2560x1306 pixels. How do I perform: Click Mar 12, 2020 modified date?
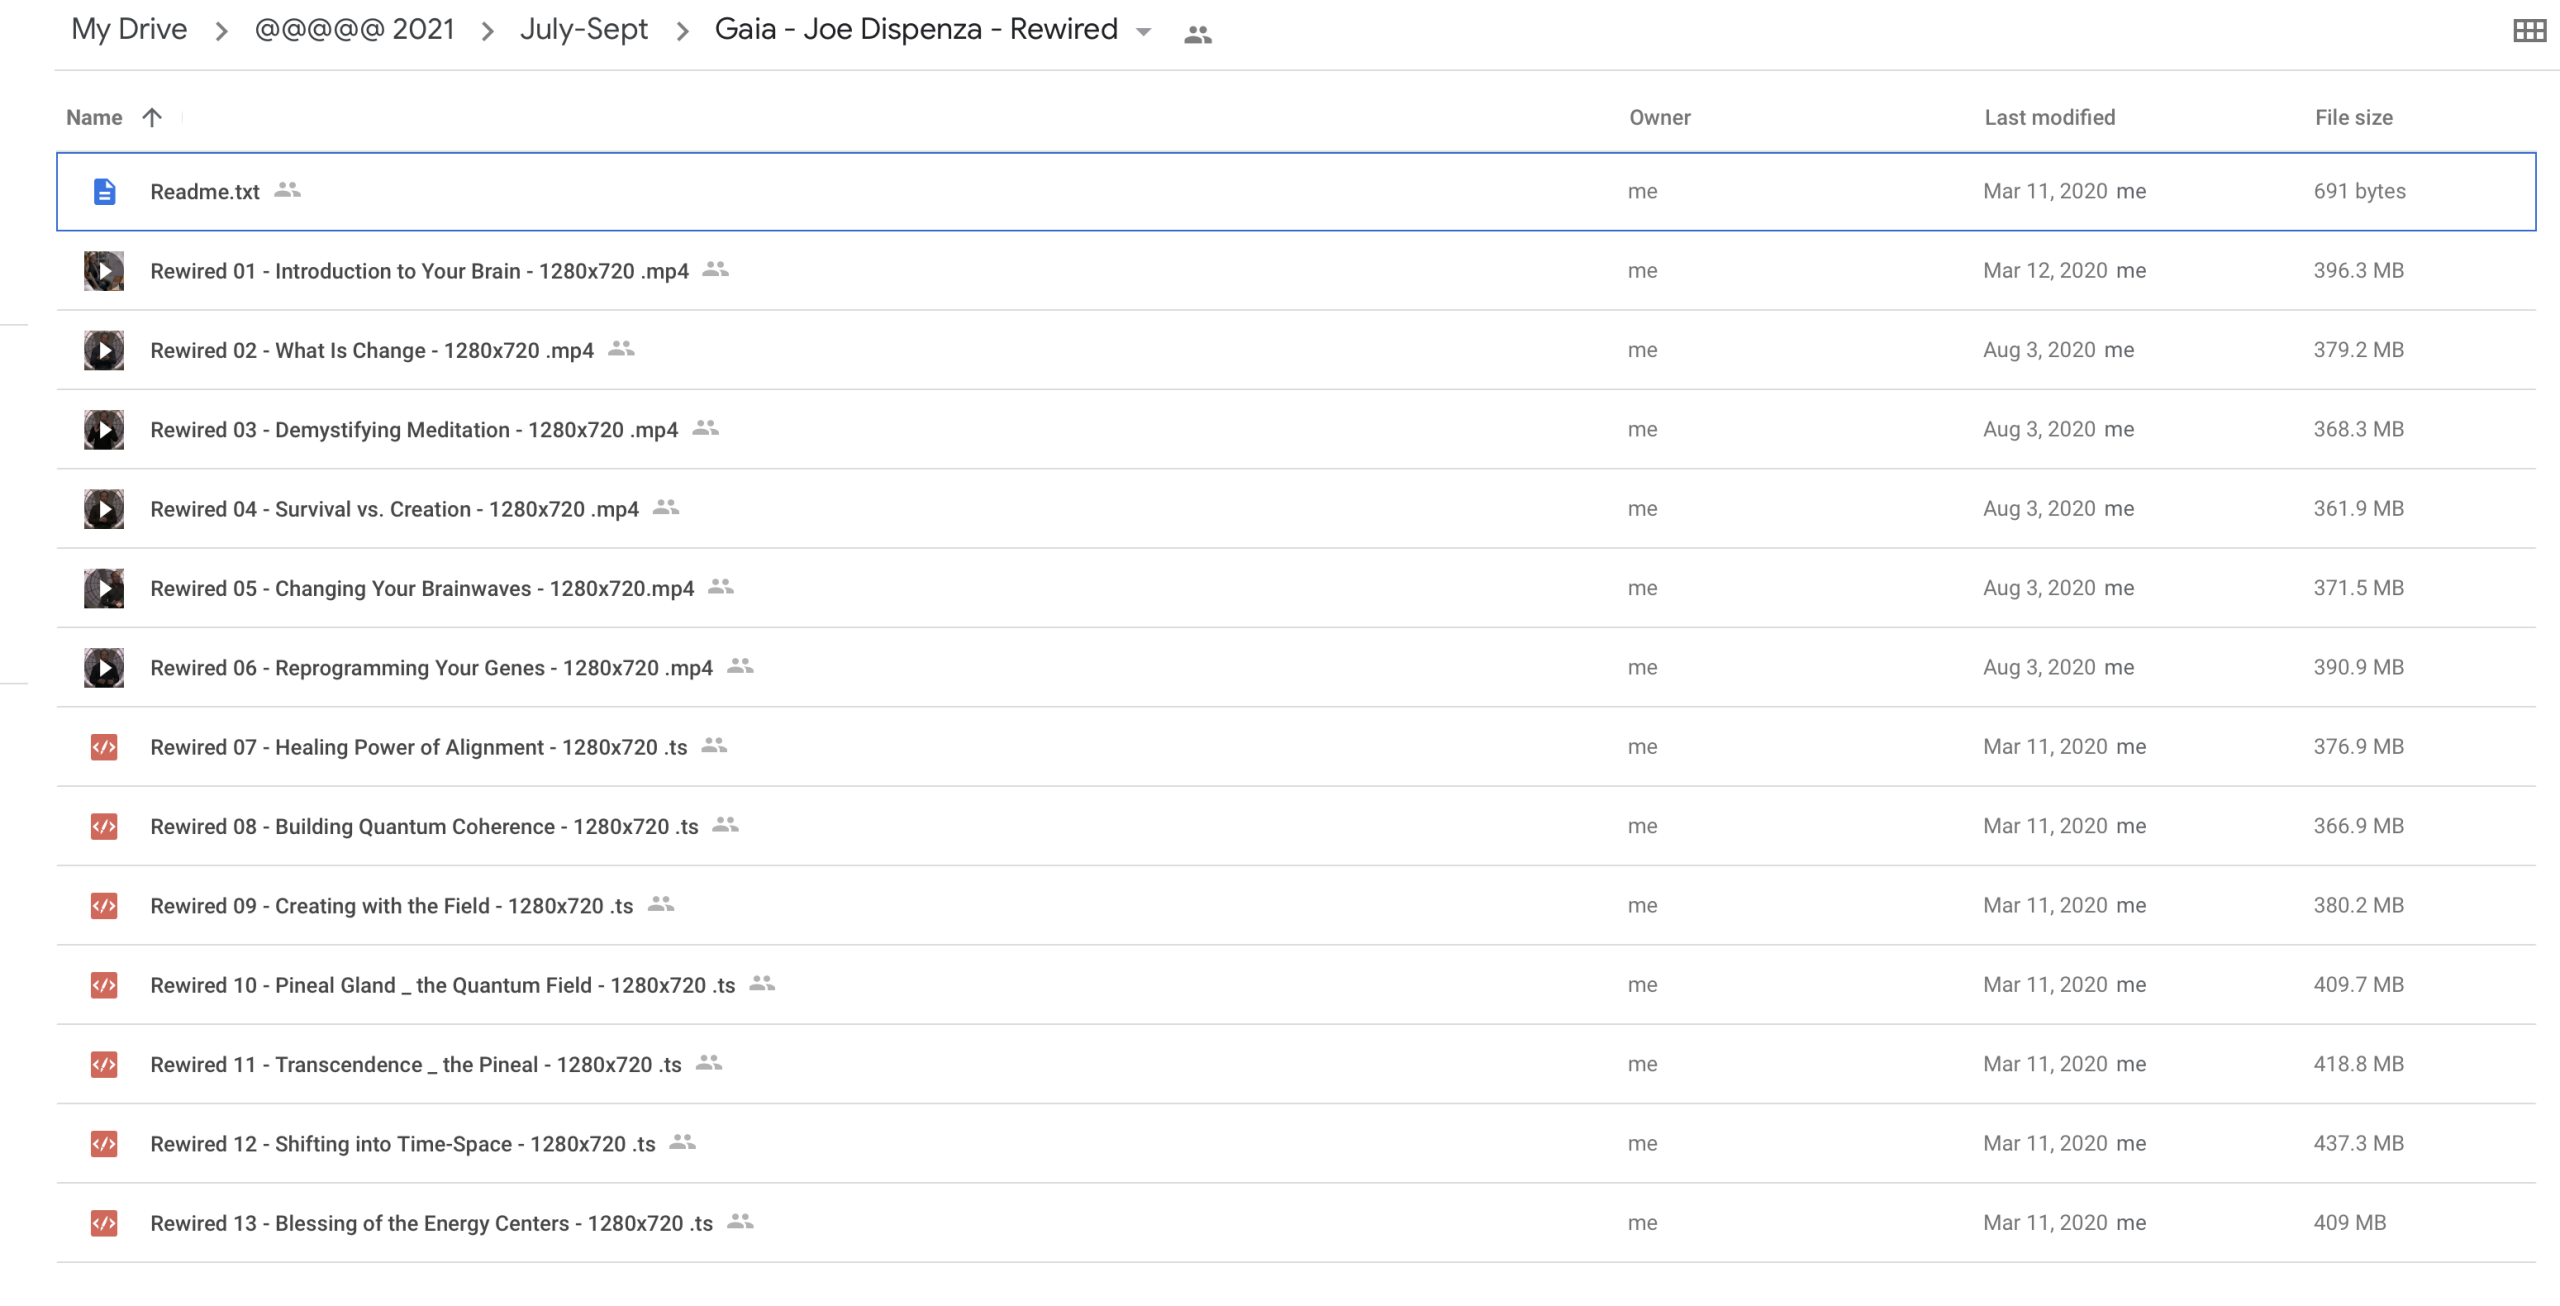pyautogui.click(x=2046, y=271)
